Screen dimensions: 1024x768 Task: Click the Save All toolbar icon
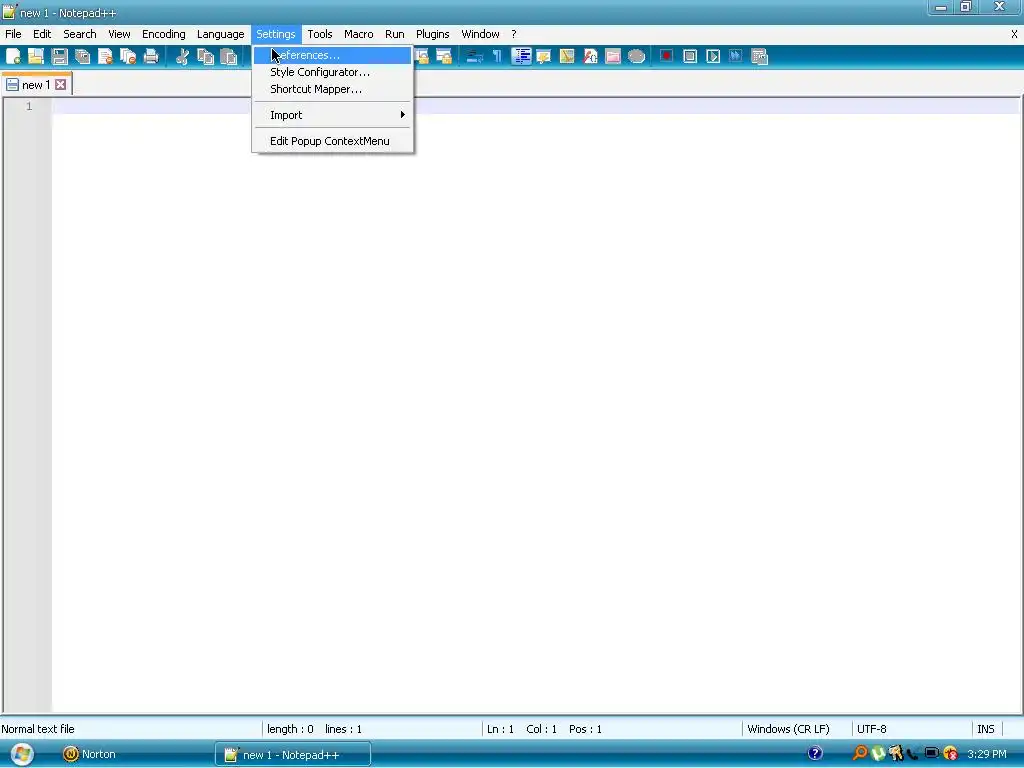click(x=82, y=57)
